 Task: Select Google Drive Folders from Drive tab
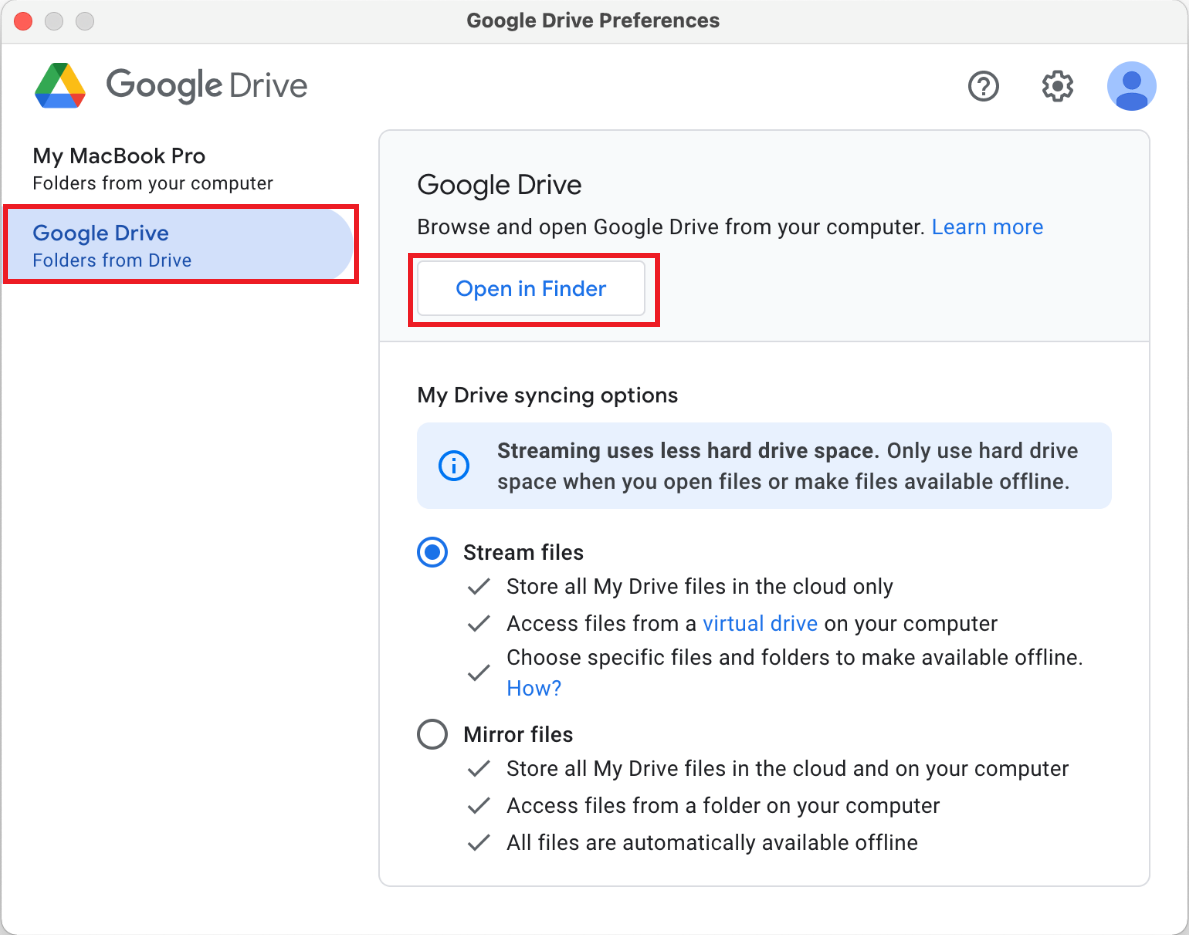point(179,245)
